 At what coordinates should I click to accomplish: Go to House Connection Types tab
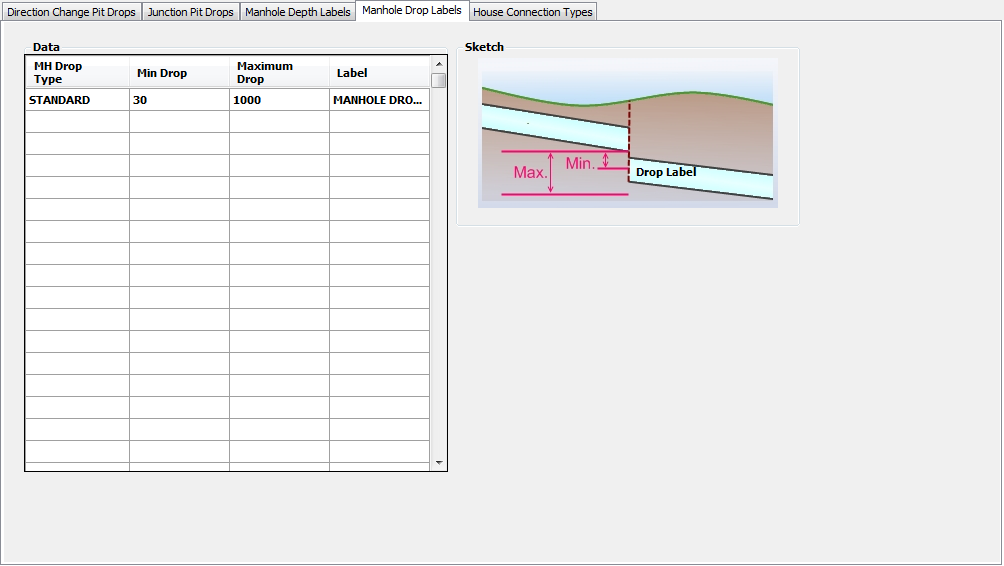533,12
